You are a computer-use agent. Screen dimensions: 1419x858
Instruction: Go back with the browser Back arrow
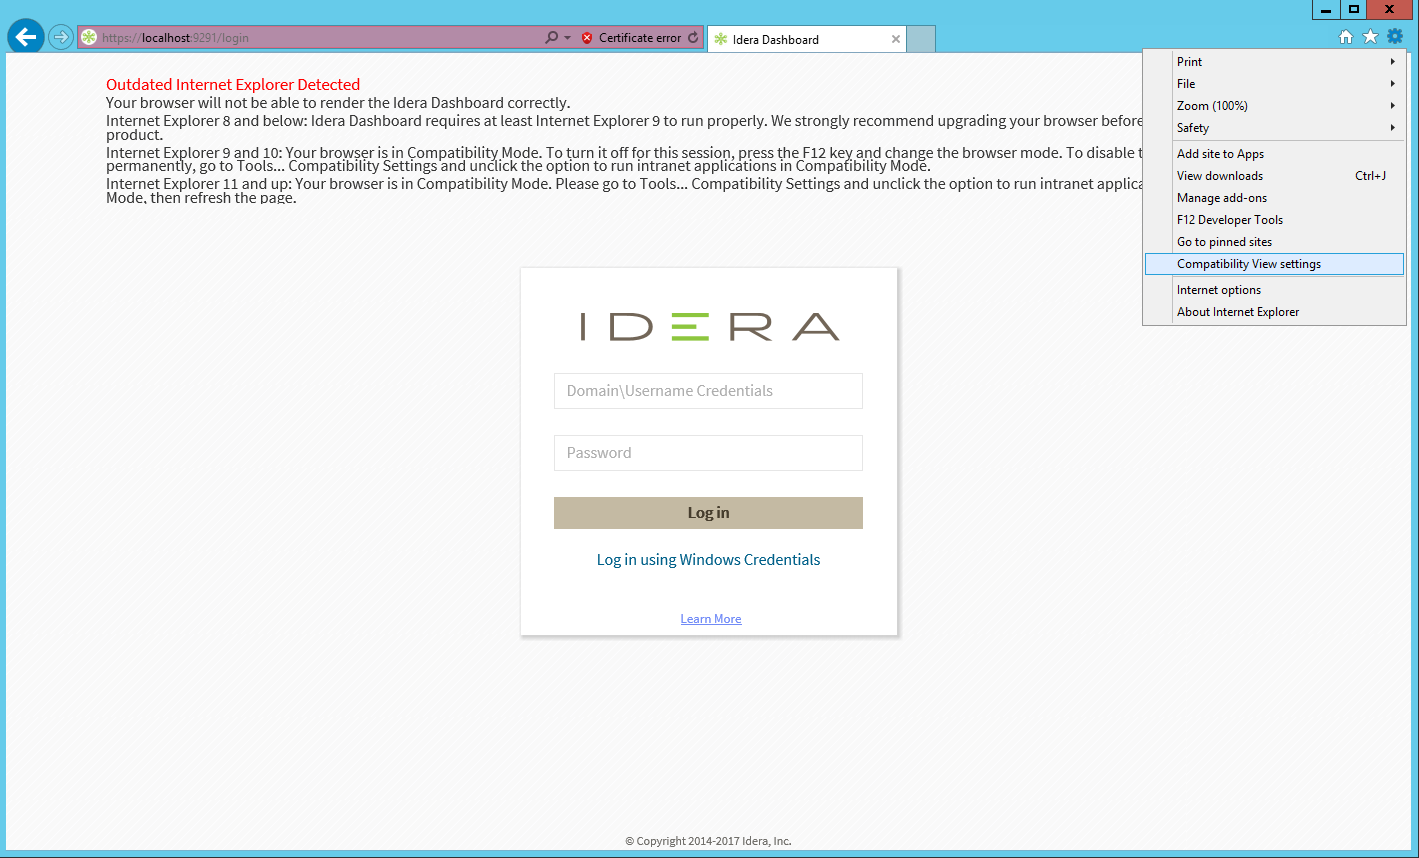click(x=26, y=37)
